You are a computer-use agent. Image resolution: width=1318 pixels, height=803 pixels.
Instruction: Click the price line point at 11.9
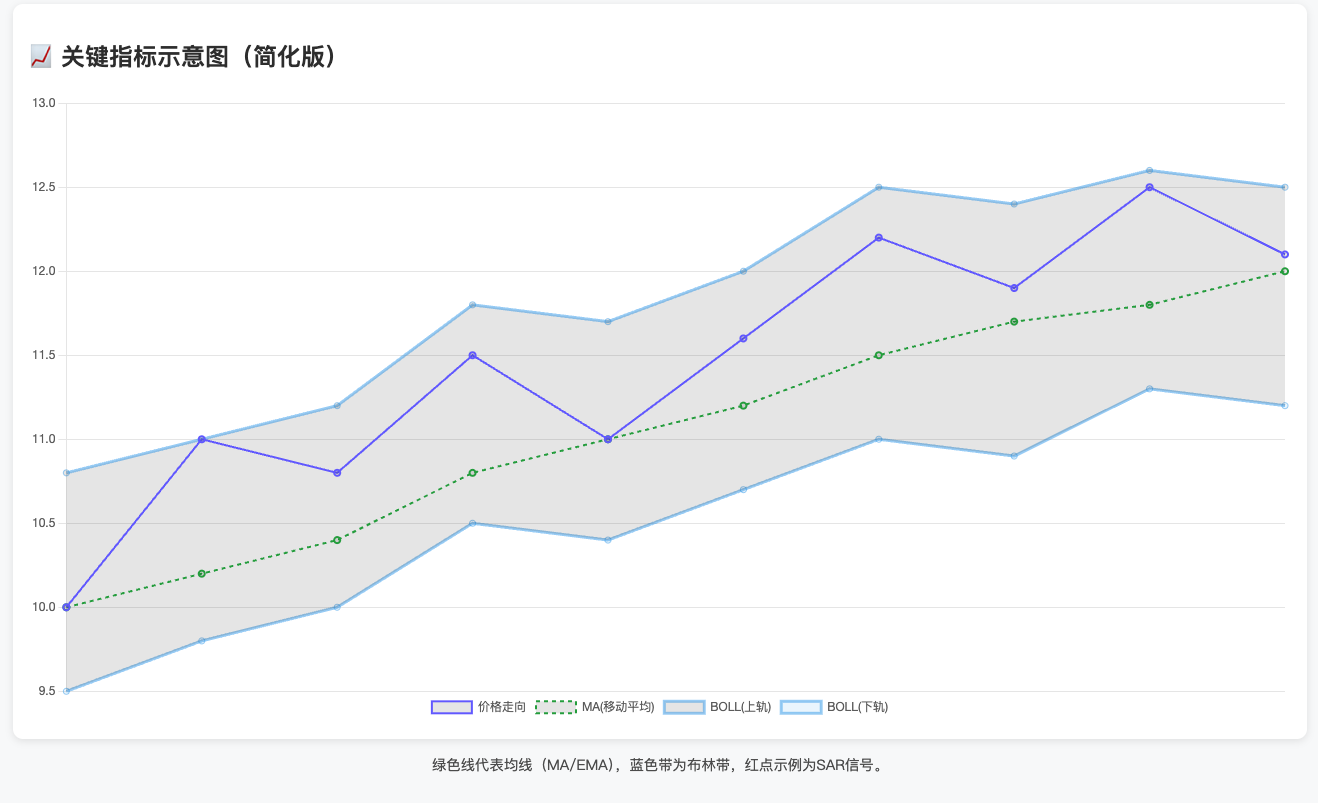[x=1014, y=288]
